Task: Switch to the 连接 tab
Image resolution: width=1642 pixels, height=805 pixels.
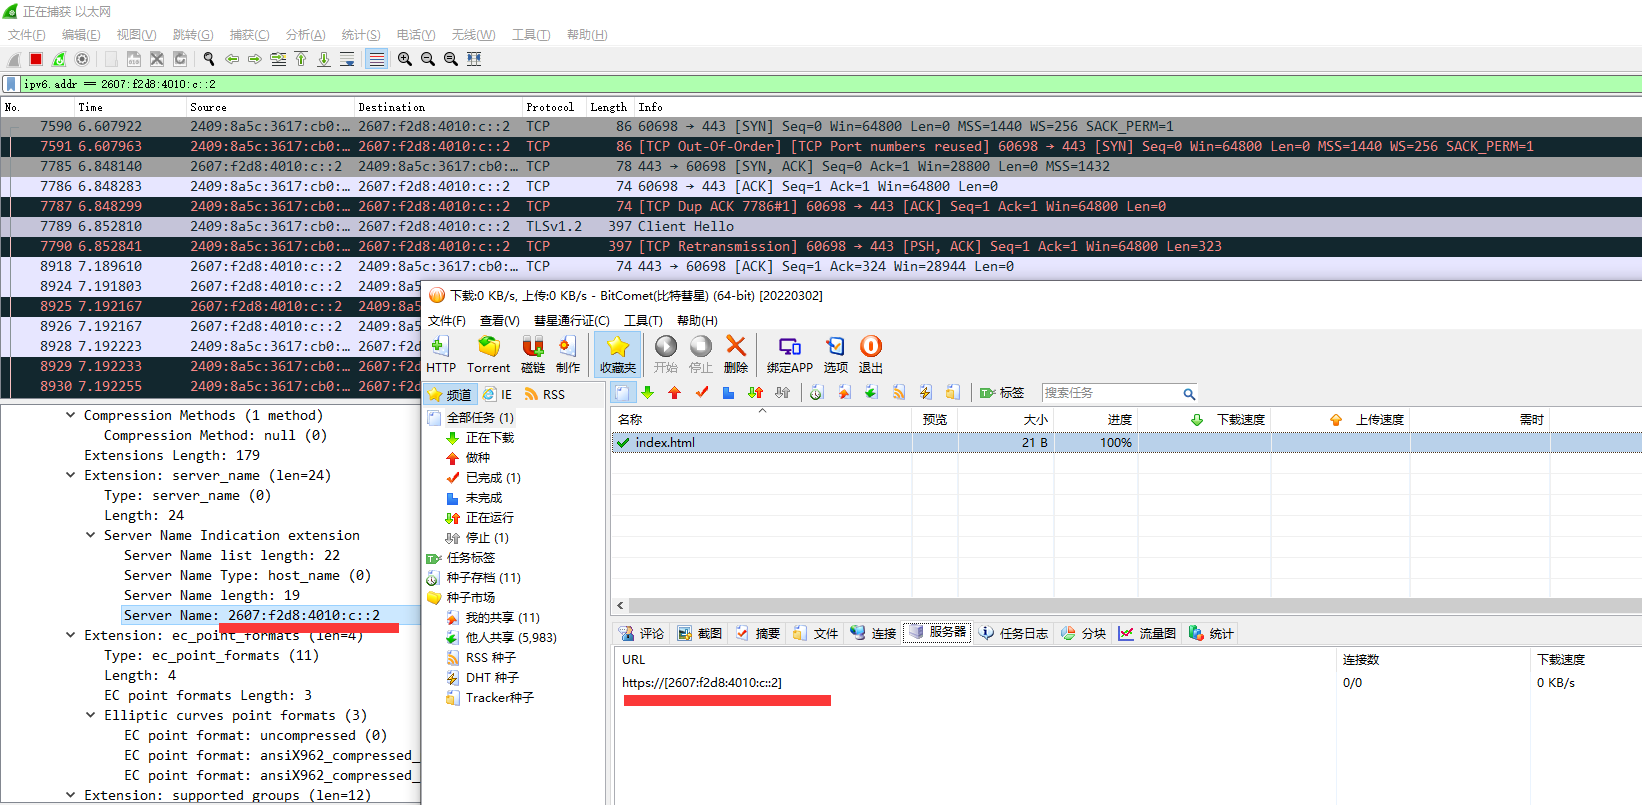Action: [873, 633]
